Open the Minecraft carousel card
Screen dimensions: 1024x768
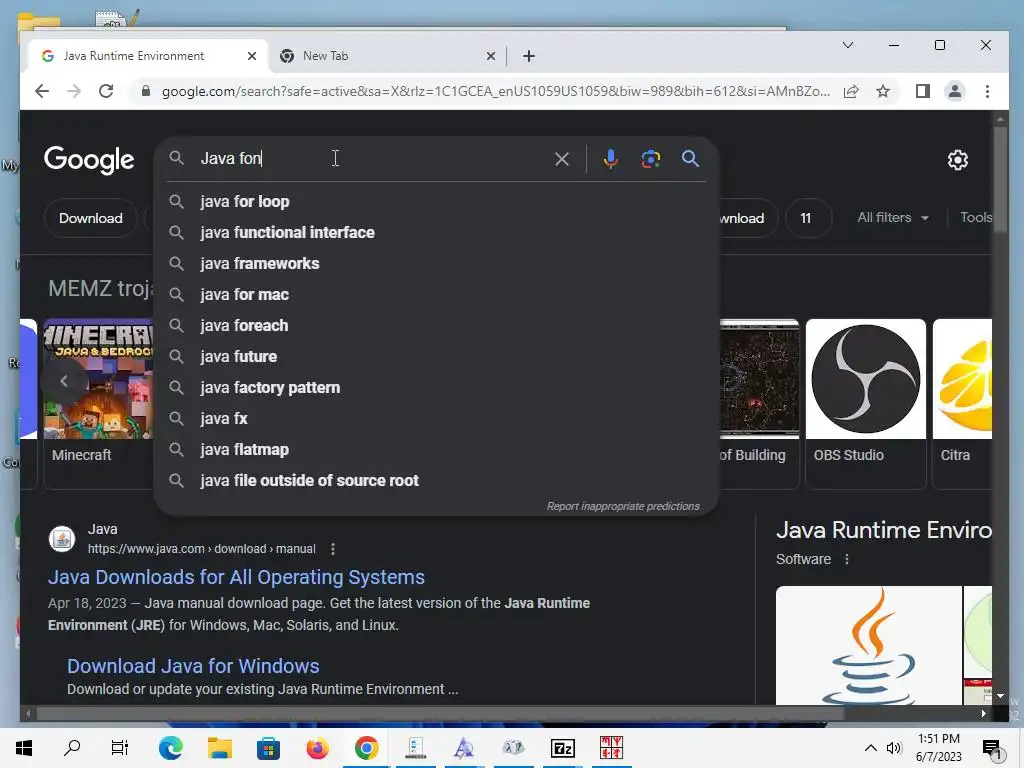point(98,404)
